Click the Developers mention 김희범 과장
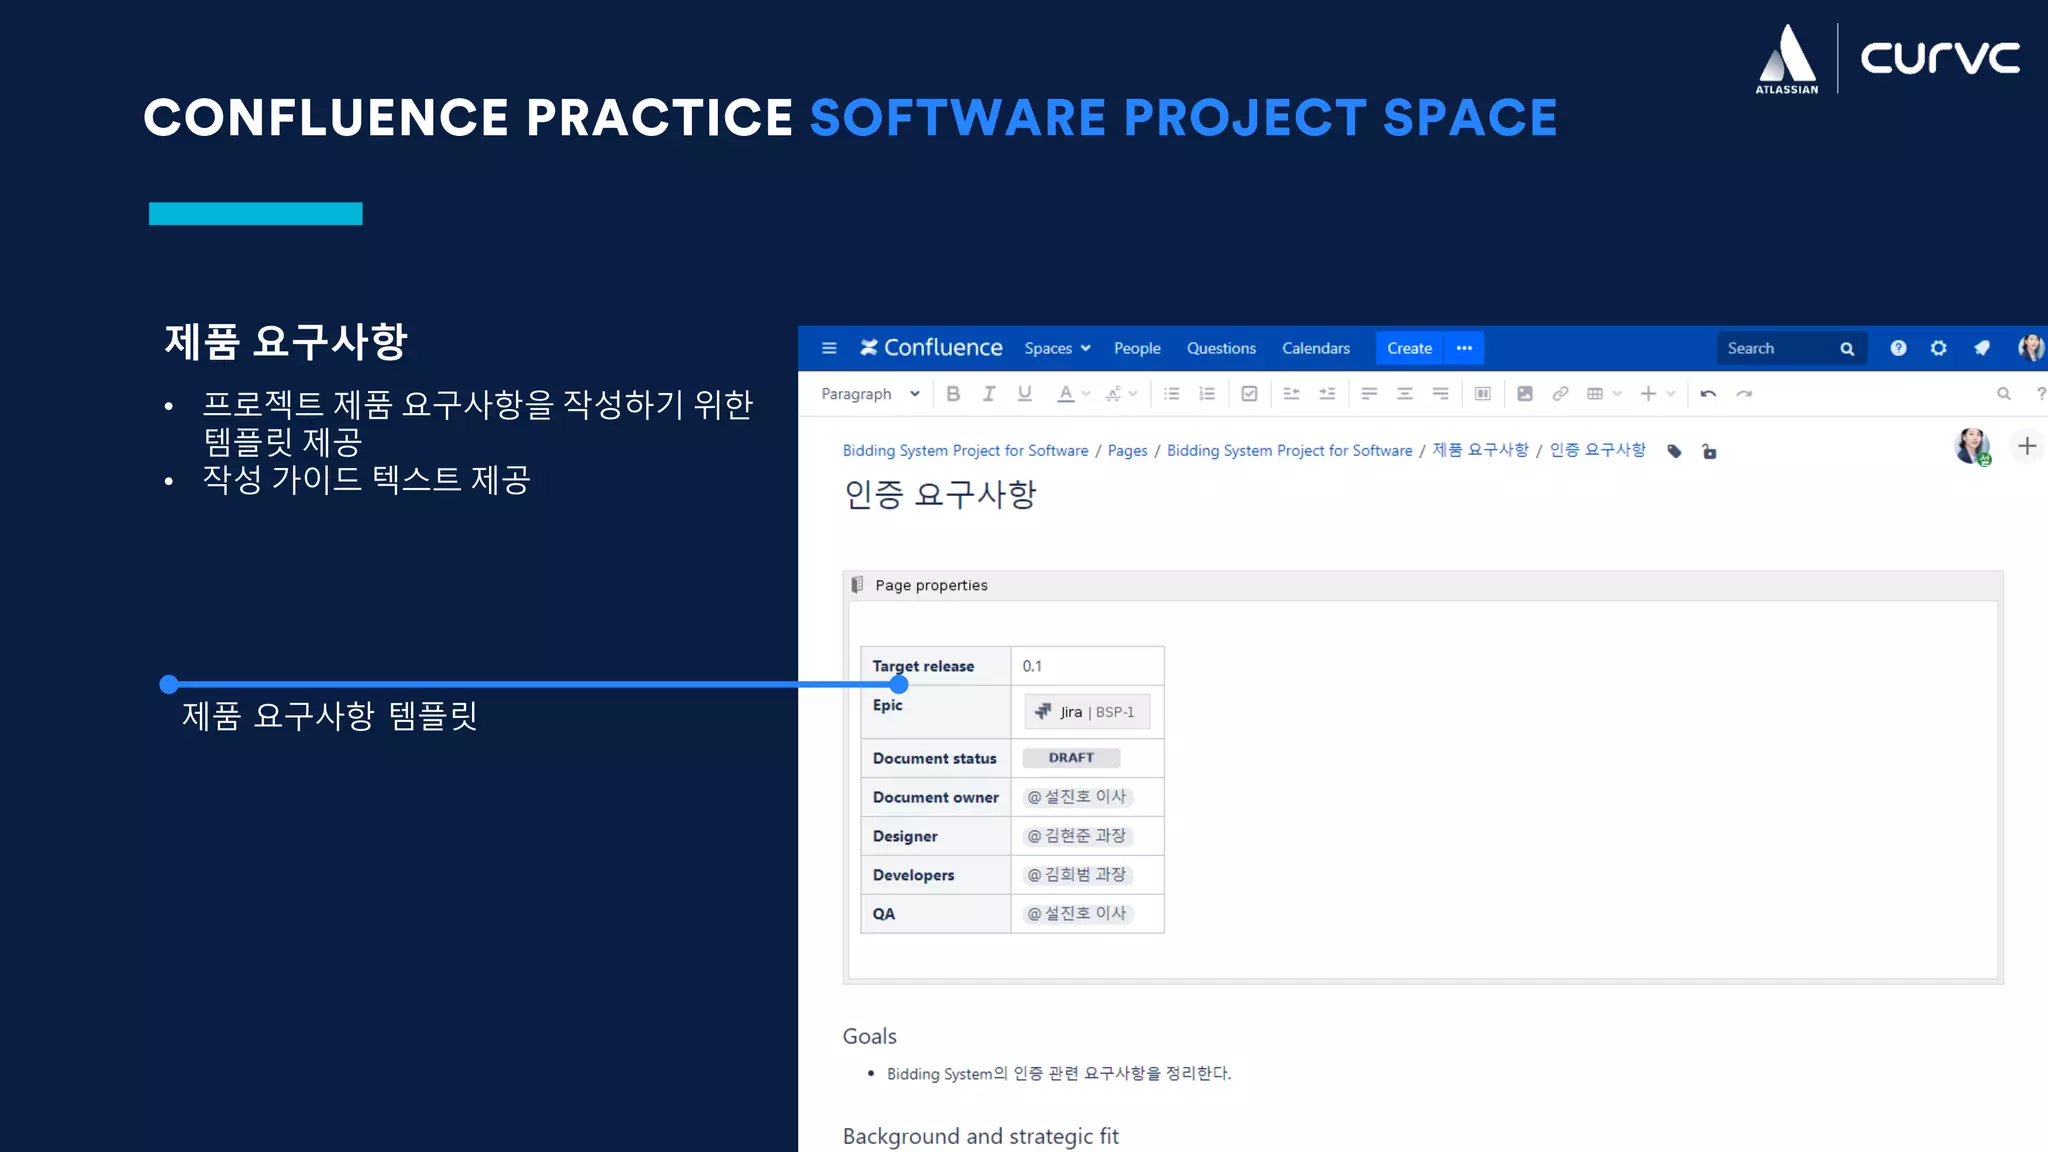 [x=1077, y=875]
